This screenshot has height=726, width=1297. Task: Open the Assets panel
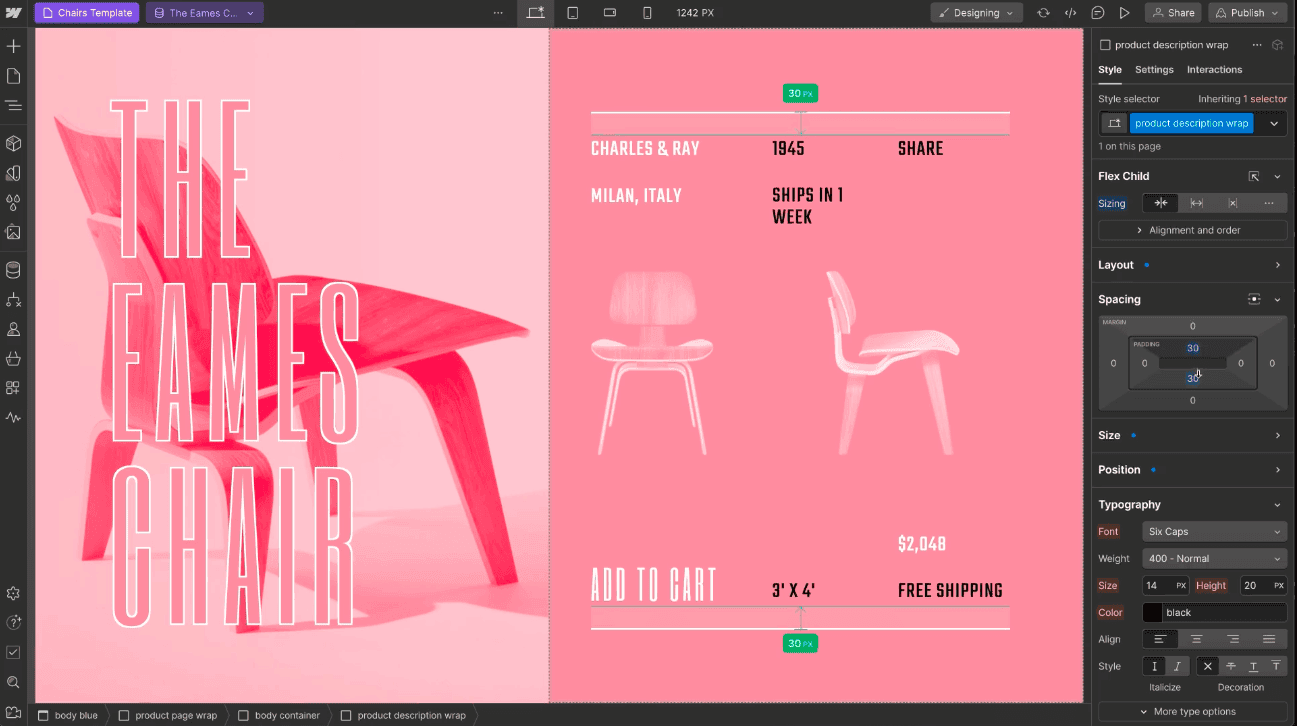coord(14,233)
